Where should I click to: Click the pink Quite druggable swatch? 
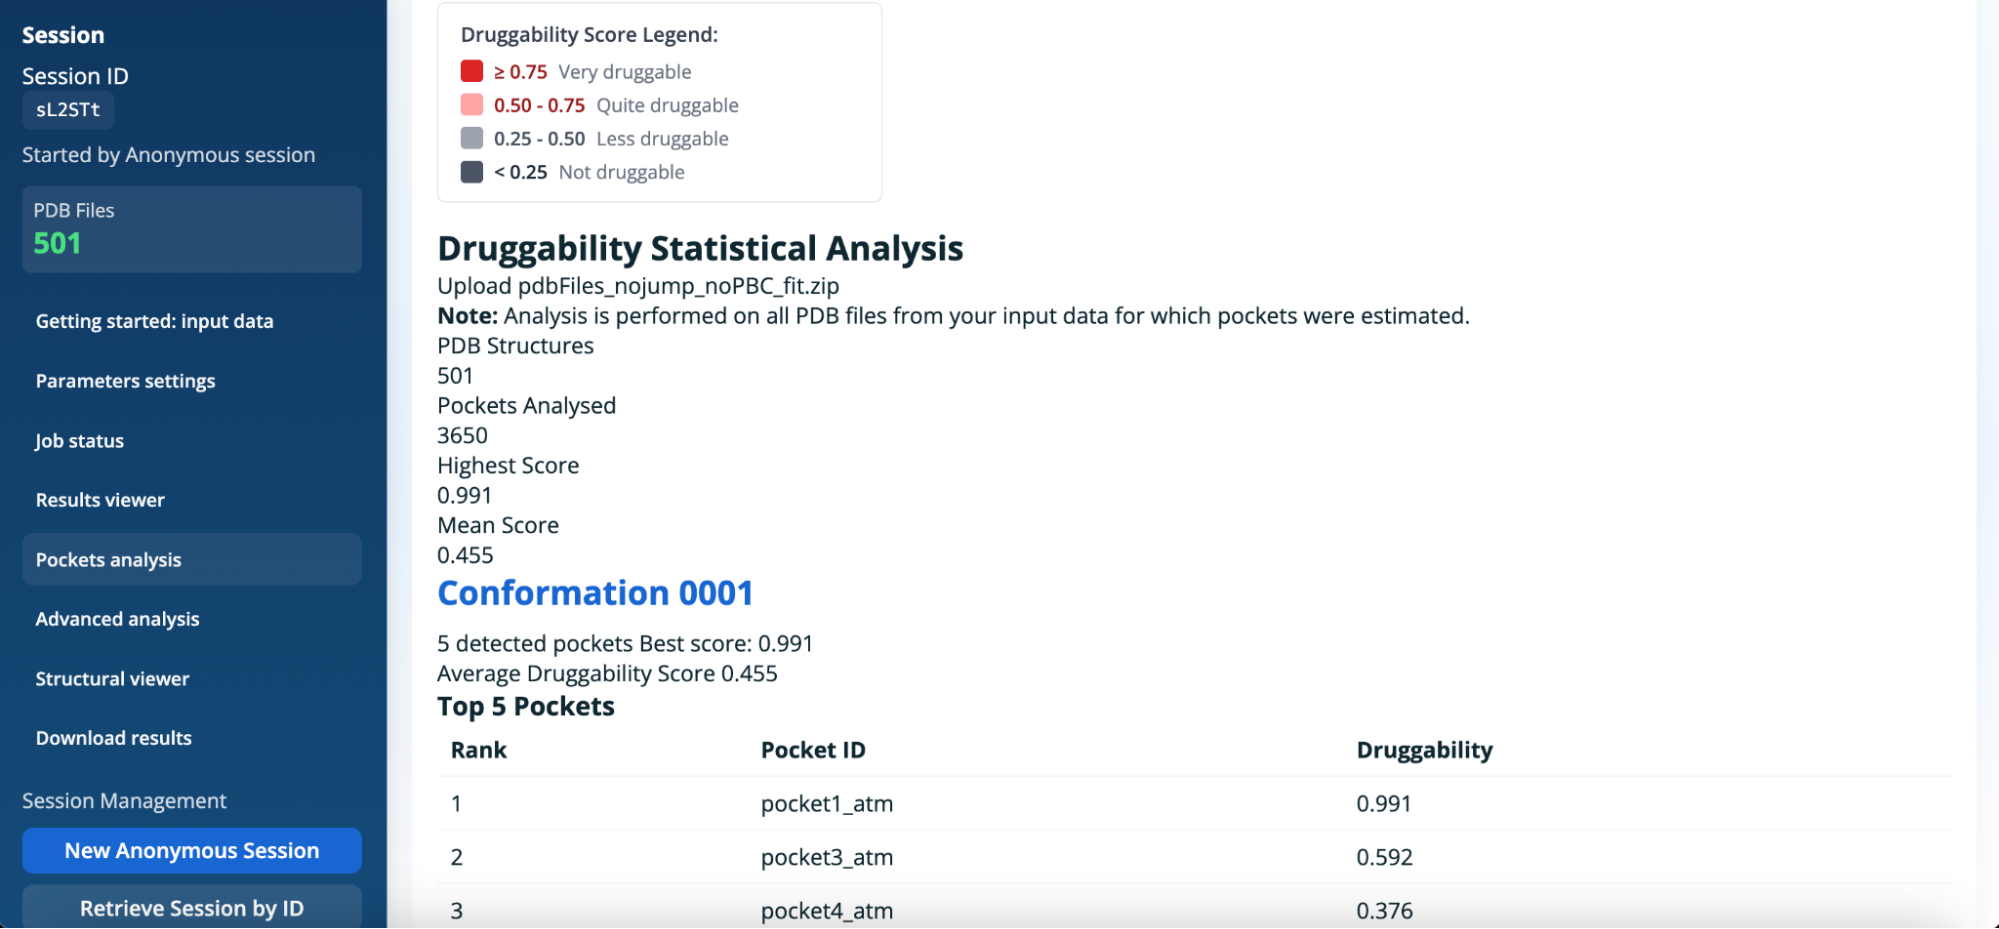point(472,105)
